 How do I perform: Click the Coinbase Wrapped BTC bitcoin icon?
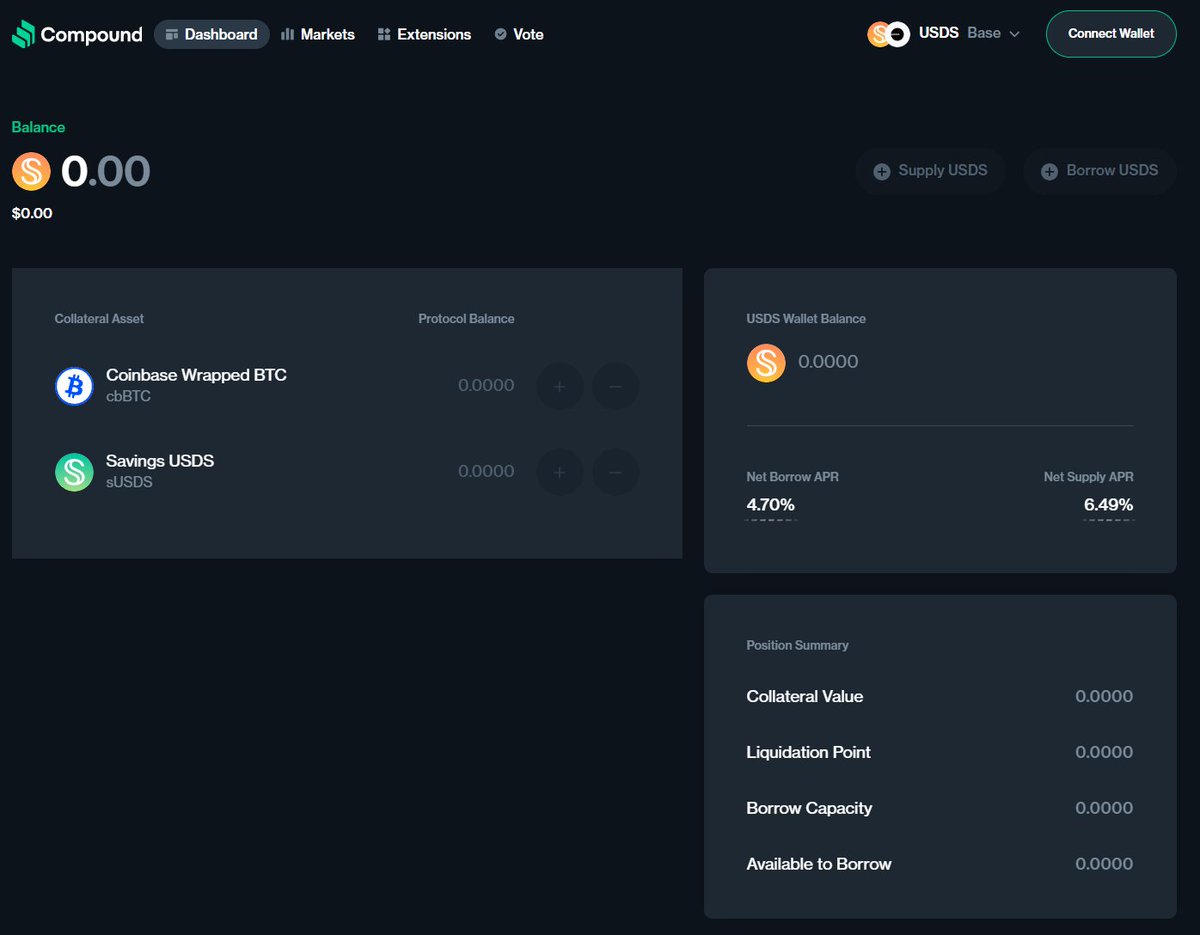point(74,385)
